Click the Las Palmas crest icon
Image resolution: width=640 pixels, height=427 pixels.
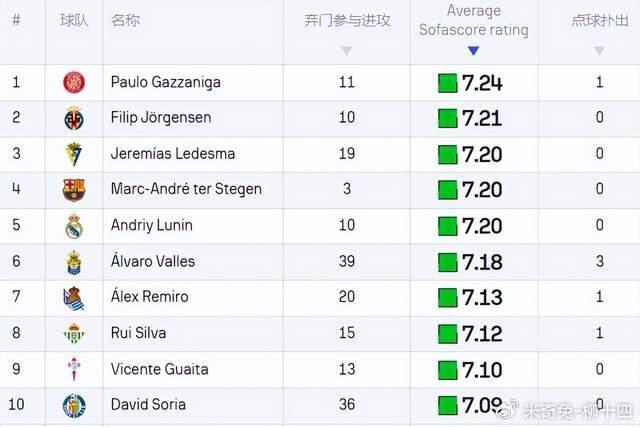click(x=74, y=262)
